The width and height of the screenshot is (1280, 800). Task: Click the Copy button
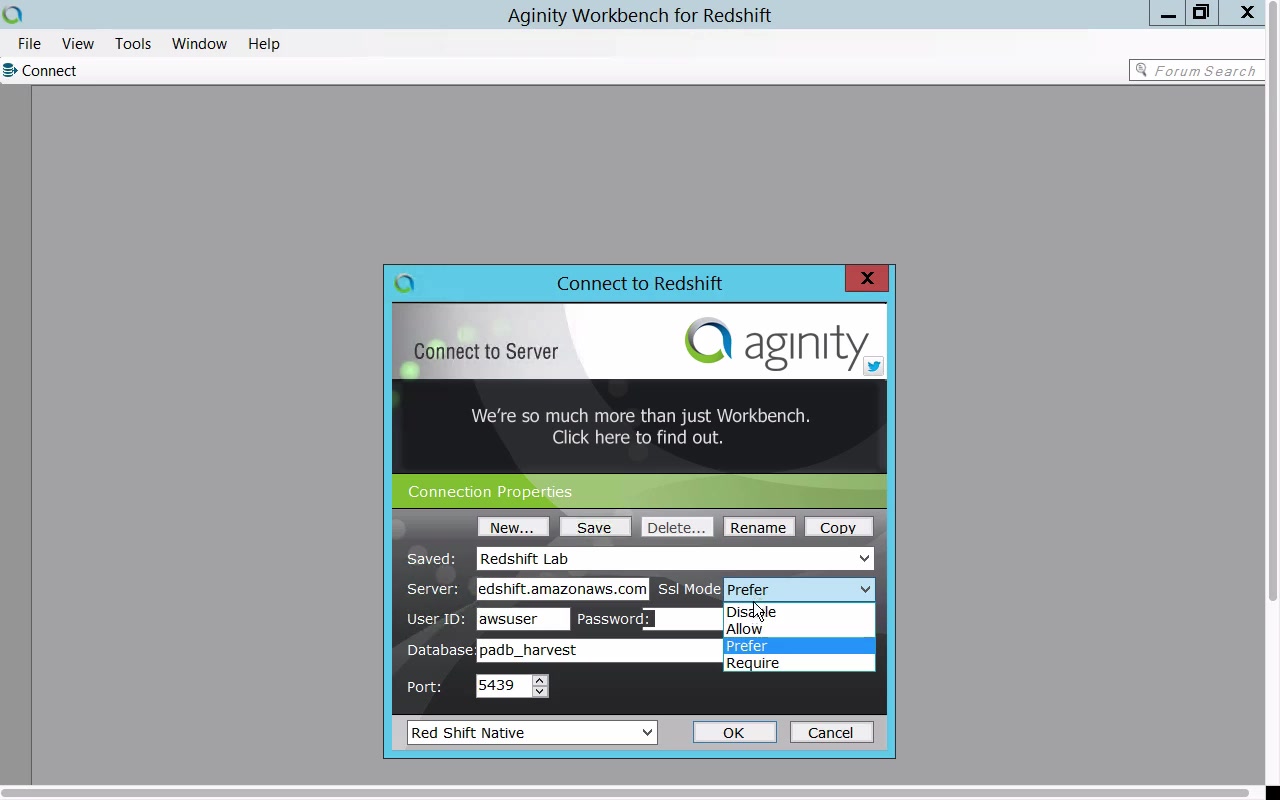pyautogui.click(x=838, y=527)
